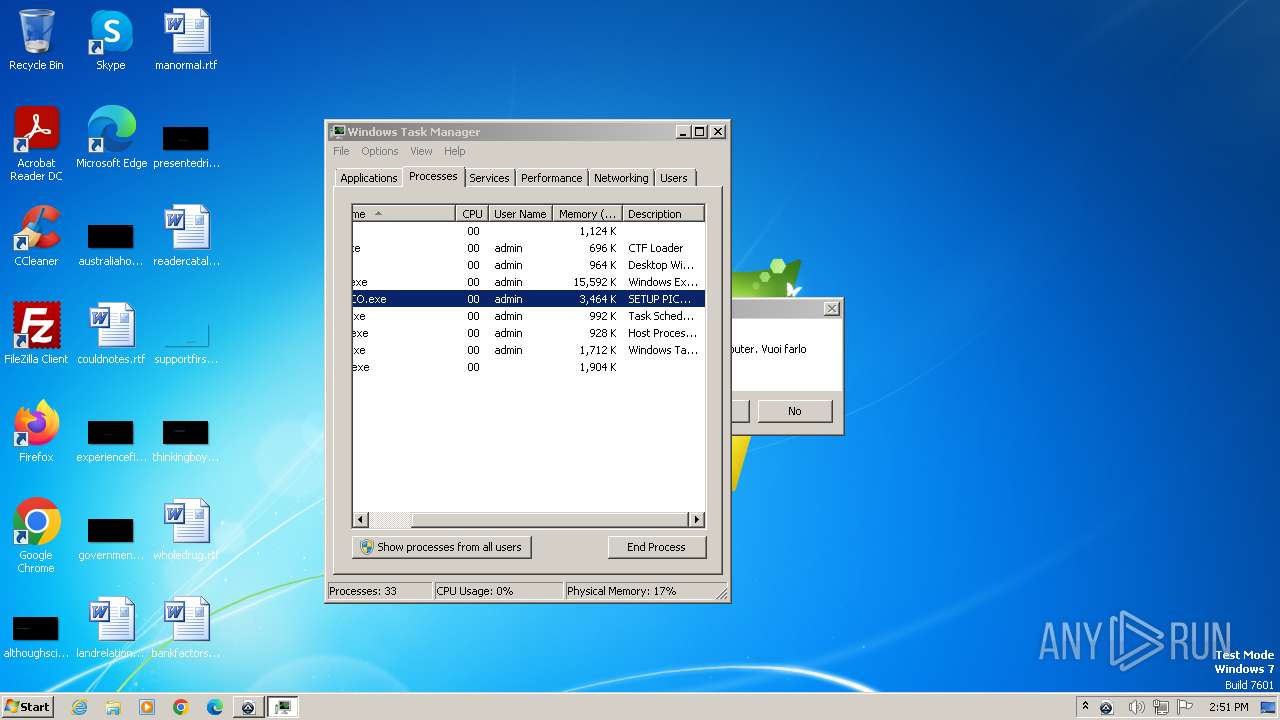Open wholedrug.rtf document icon
This screenshot has width=1280, height=720.
(186, 530)
